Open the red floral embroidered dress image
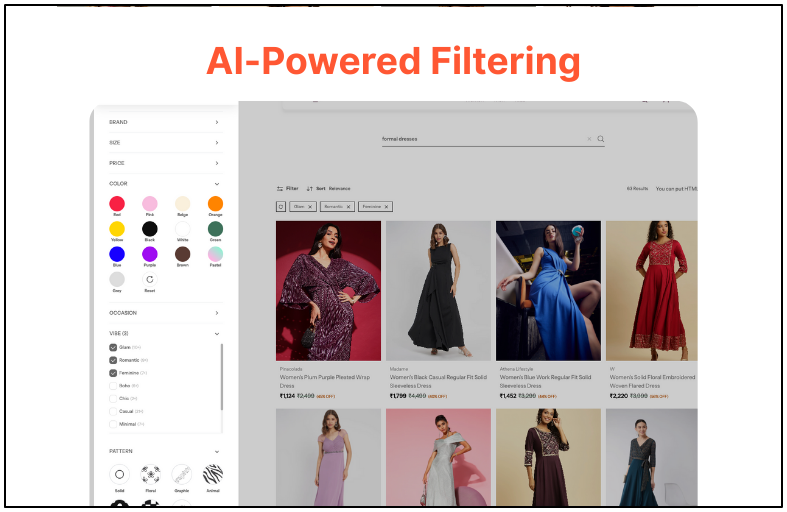Viewport: 787px width, 512px height. pos(651,291)
